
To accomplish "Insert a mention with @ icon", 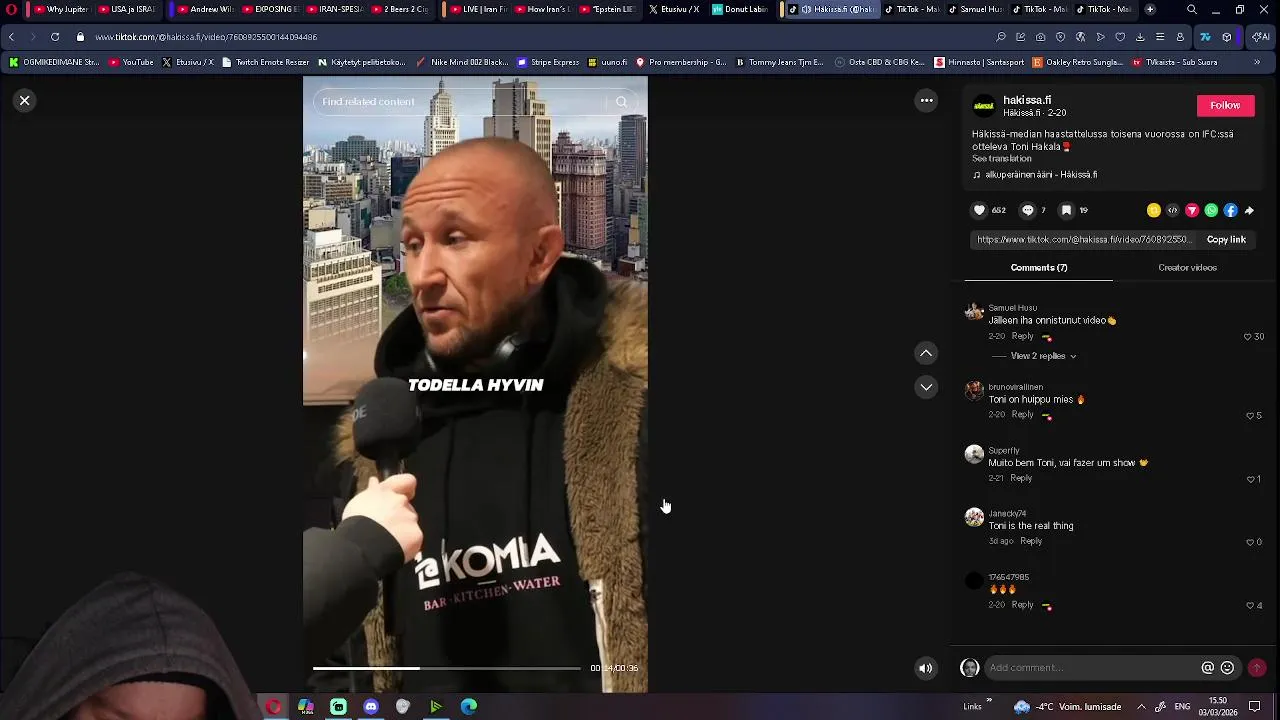I will tap(1208, 668).
